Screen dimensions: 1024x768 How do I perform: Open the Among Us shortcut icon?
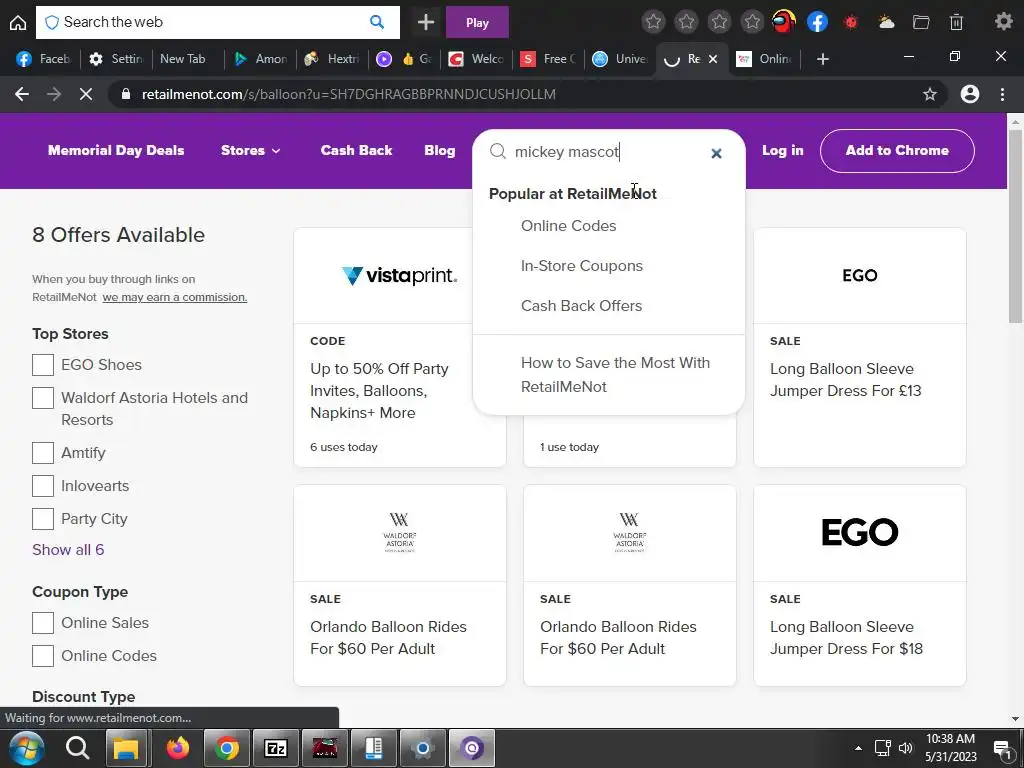[784, 22]
